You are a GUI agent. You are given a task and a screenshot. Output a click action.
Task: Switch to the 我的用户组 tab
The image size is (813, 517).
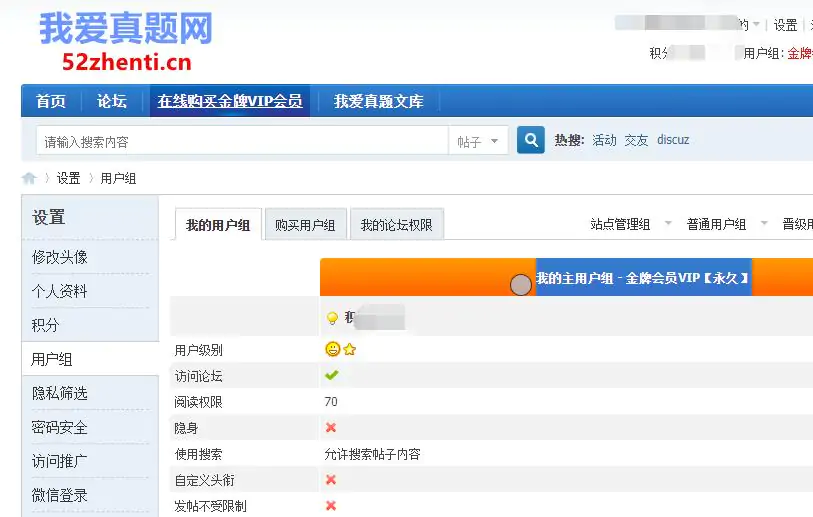tap(218, 225)
